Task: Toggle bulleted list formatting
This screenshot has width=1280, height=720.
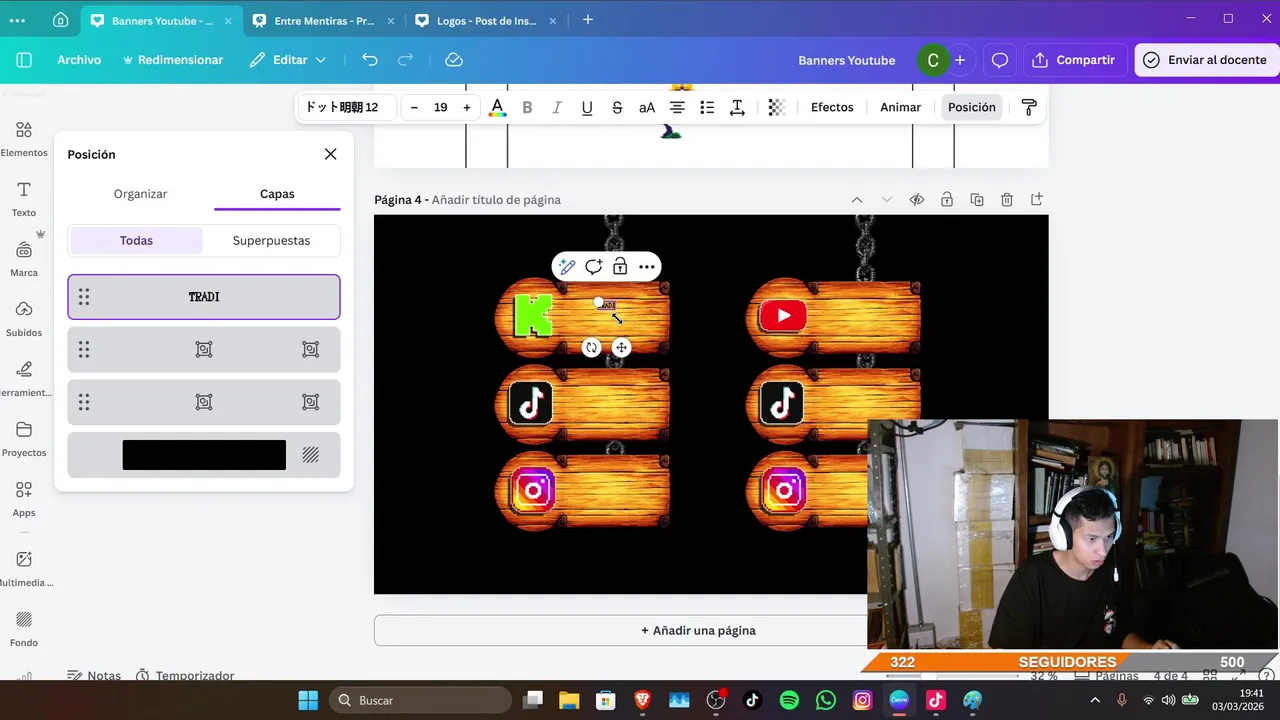Action: (x=707, y=108)
